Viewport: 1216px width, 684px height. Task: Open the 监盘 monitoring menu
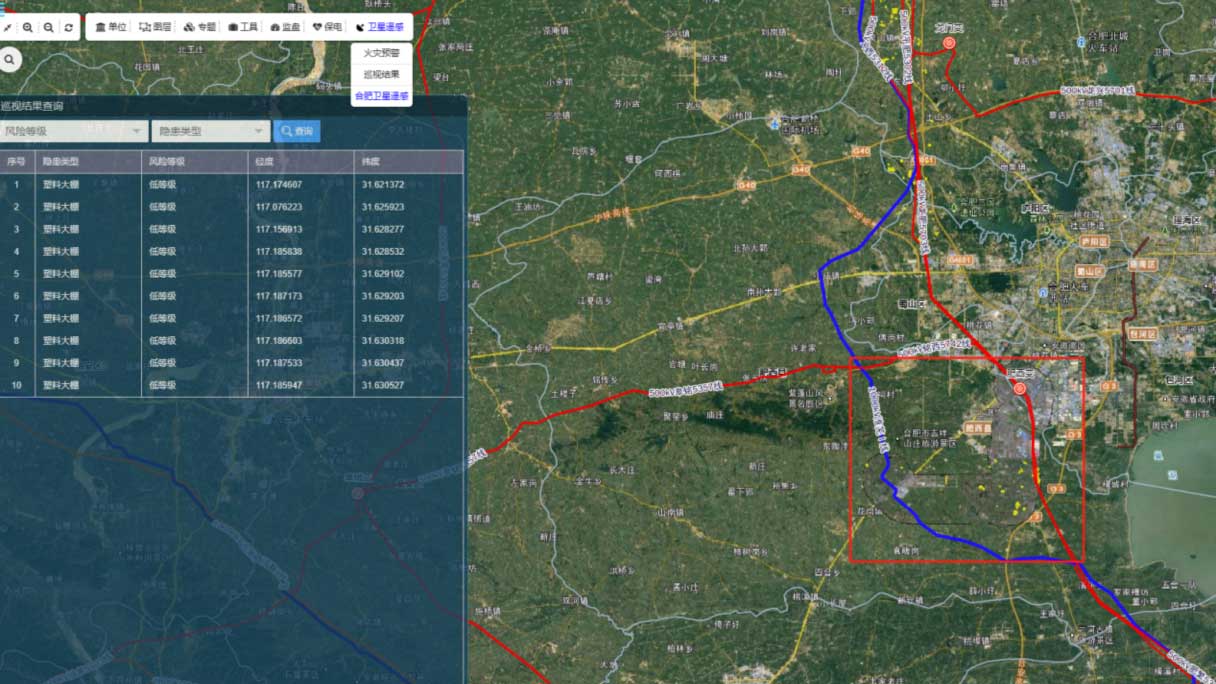tap(285, 27)
